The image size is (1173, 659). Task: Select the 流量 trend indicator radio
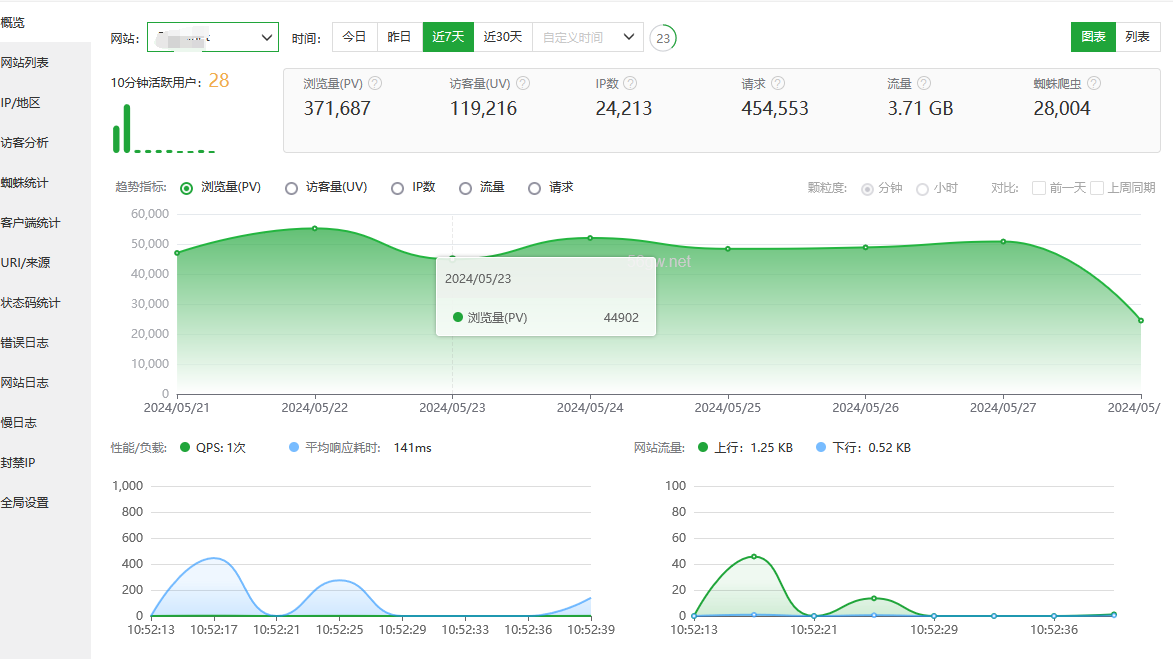(465, 188)
